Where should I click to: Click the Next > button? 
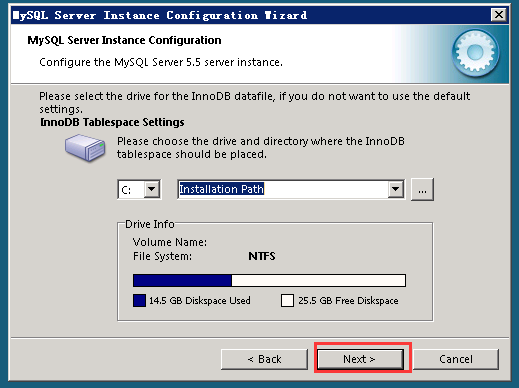tap(360, 359)
